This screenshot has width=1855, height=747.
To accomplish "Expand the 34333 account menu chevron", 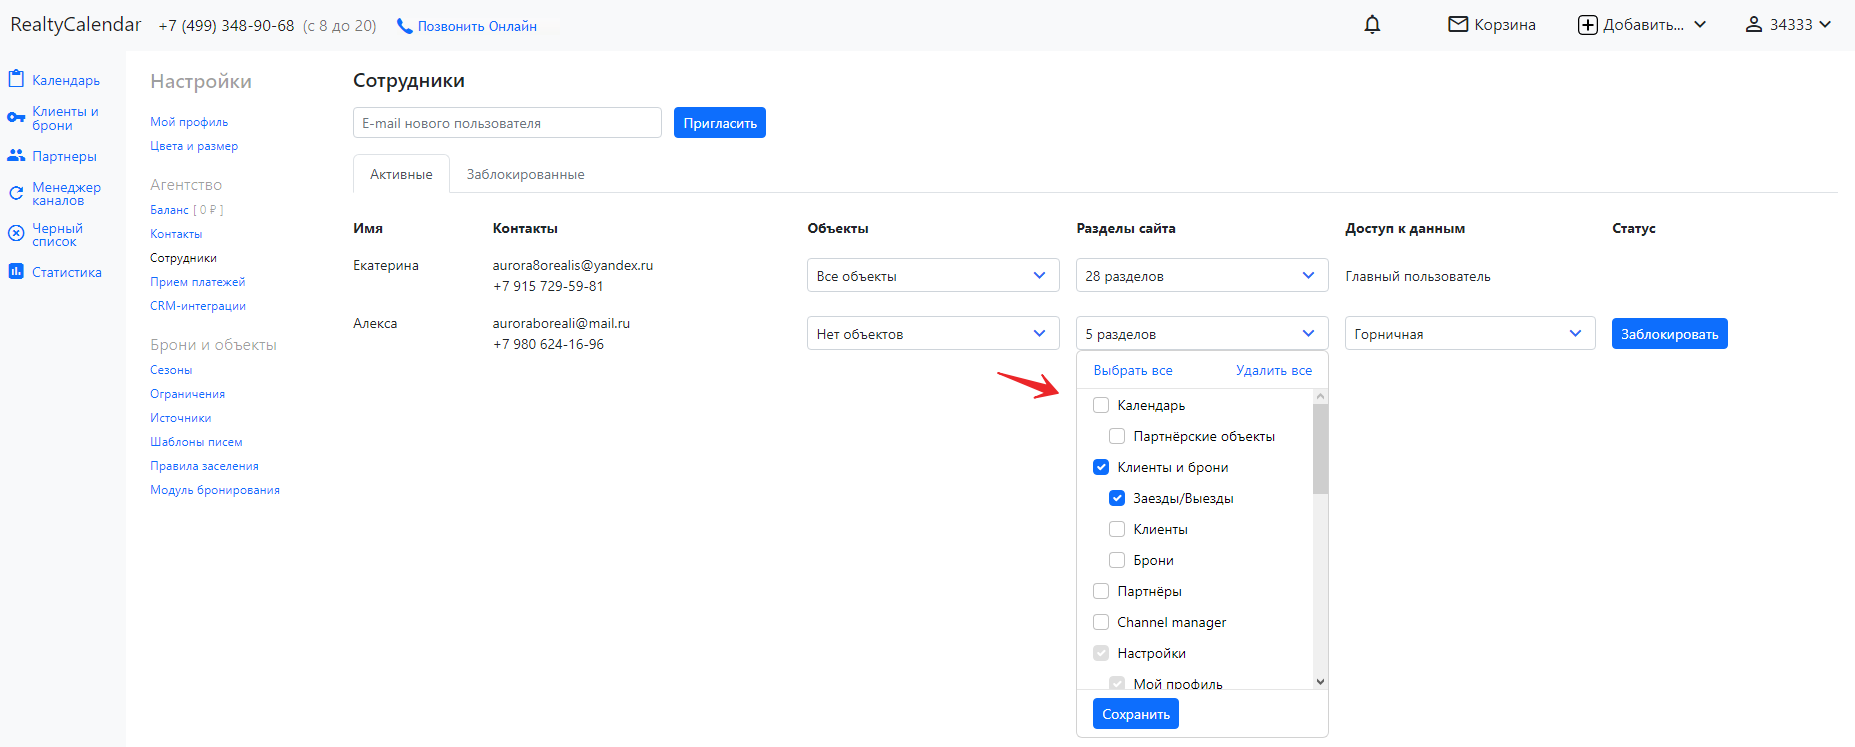I will (x=1825, y=25).
